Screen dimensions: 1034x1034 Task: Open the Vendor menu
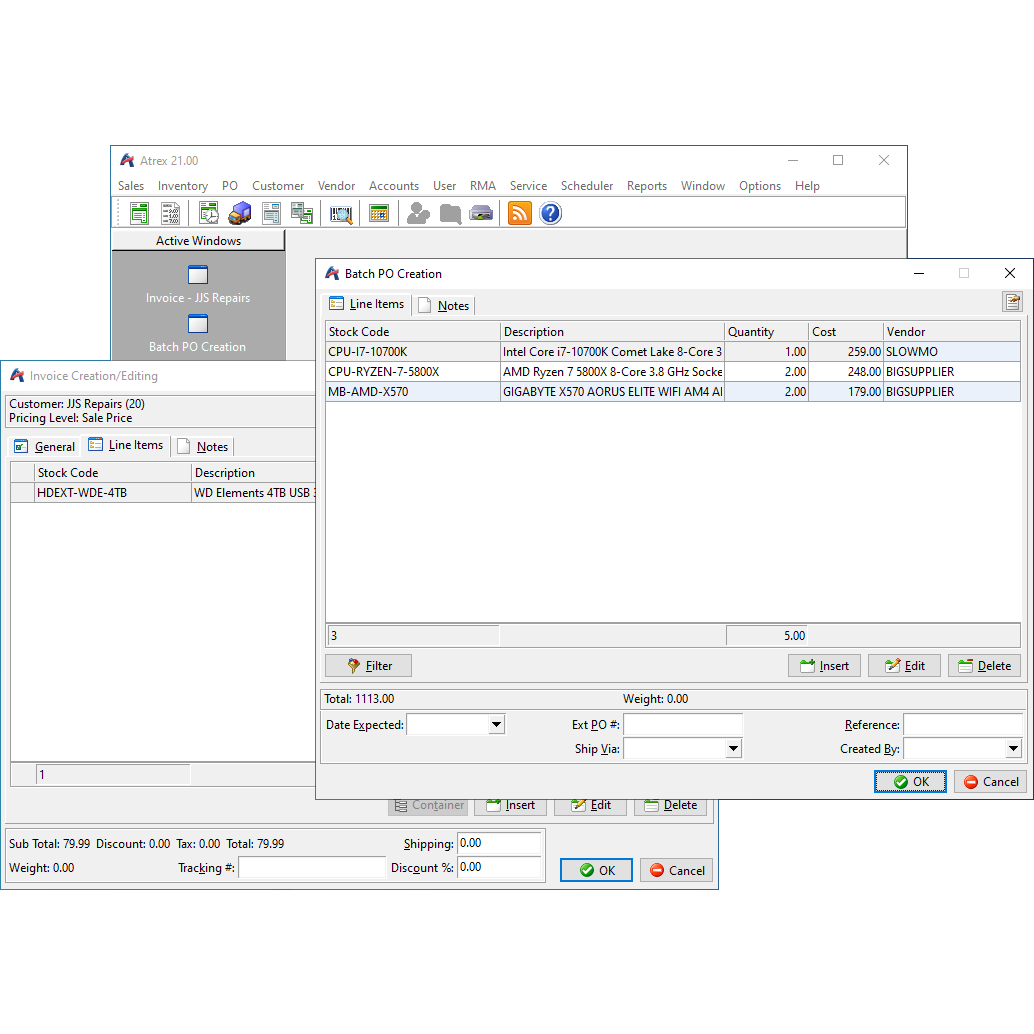(x=336, y=186)
